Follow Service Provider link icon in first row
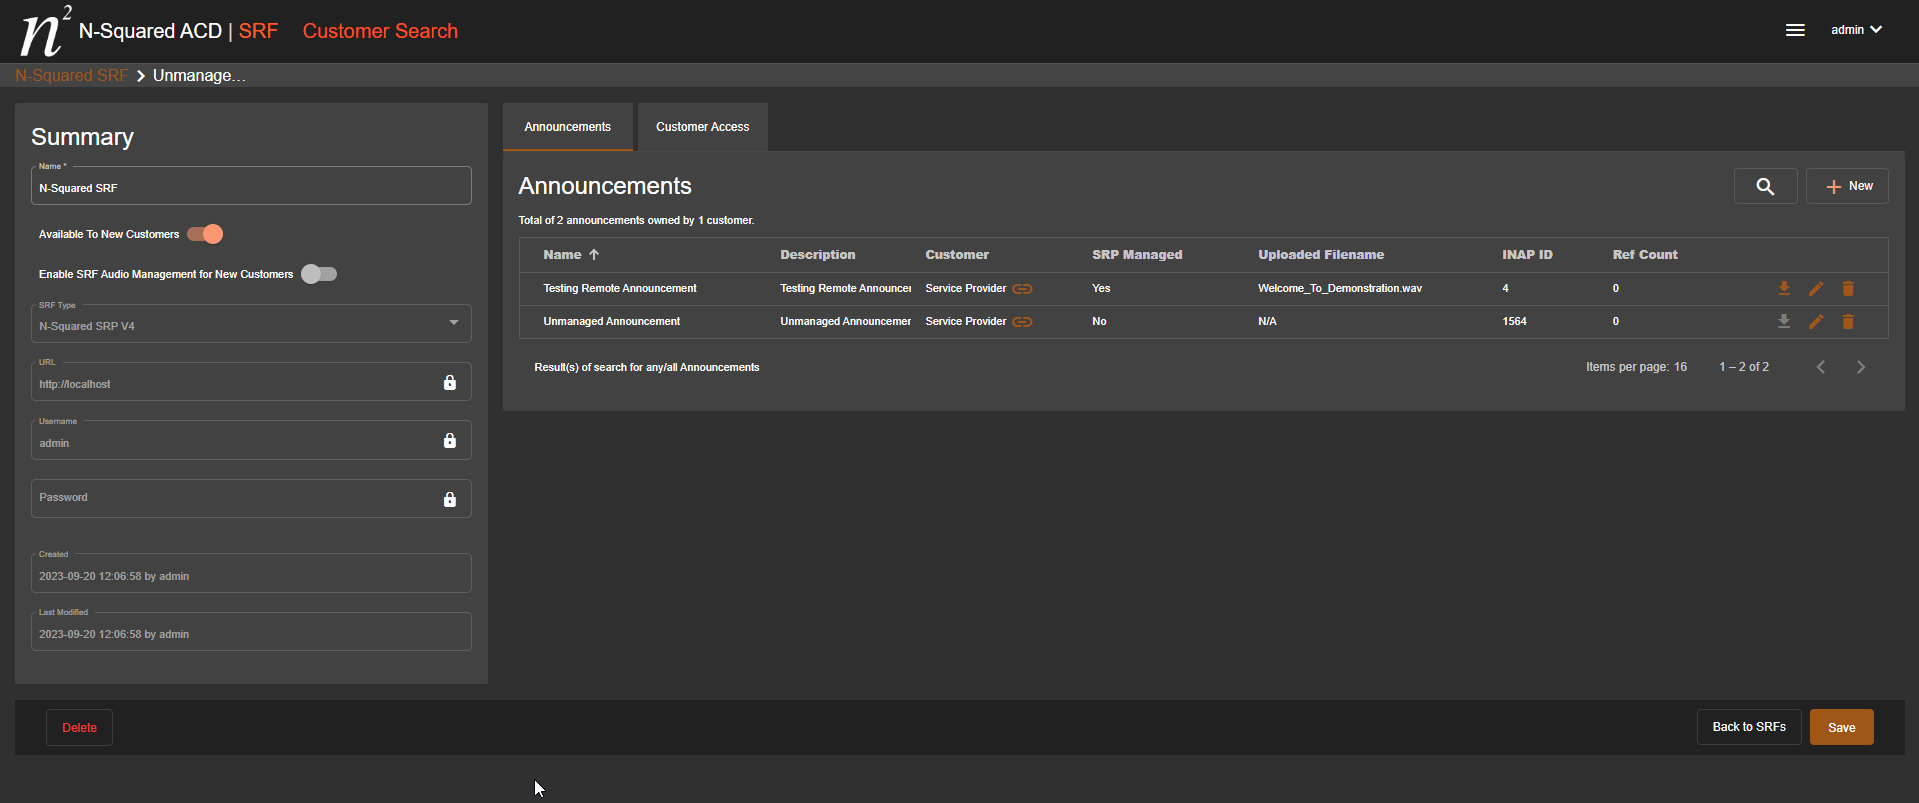This screenshot has height=803, width=1919. point(1022,289)
